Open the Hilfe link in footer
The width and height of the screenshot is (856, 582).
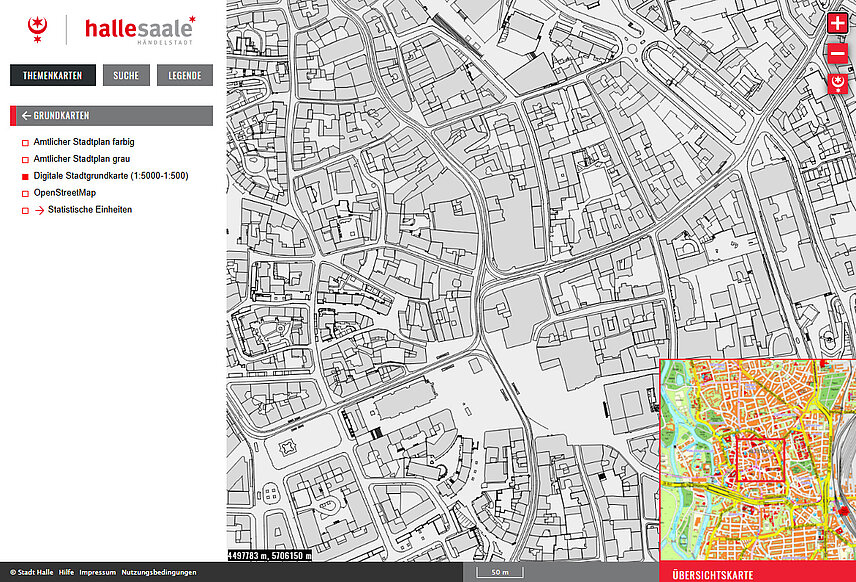[66, 573]
